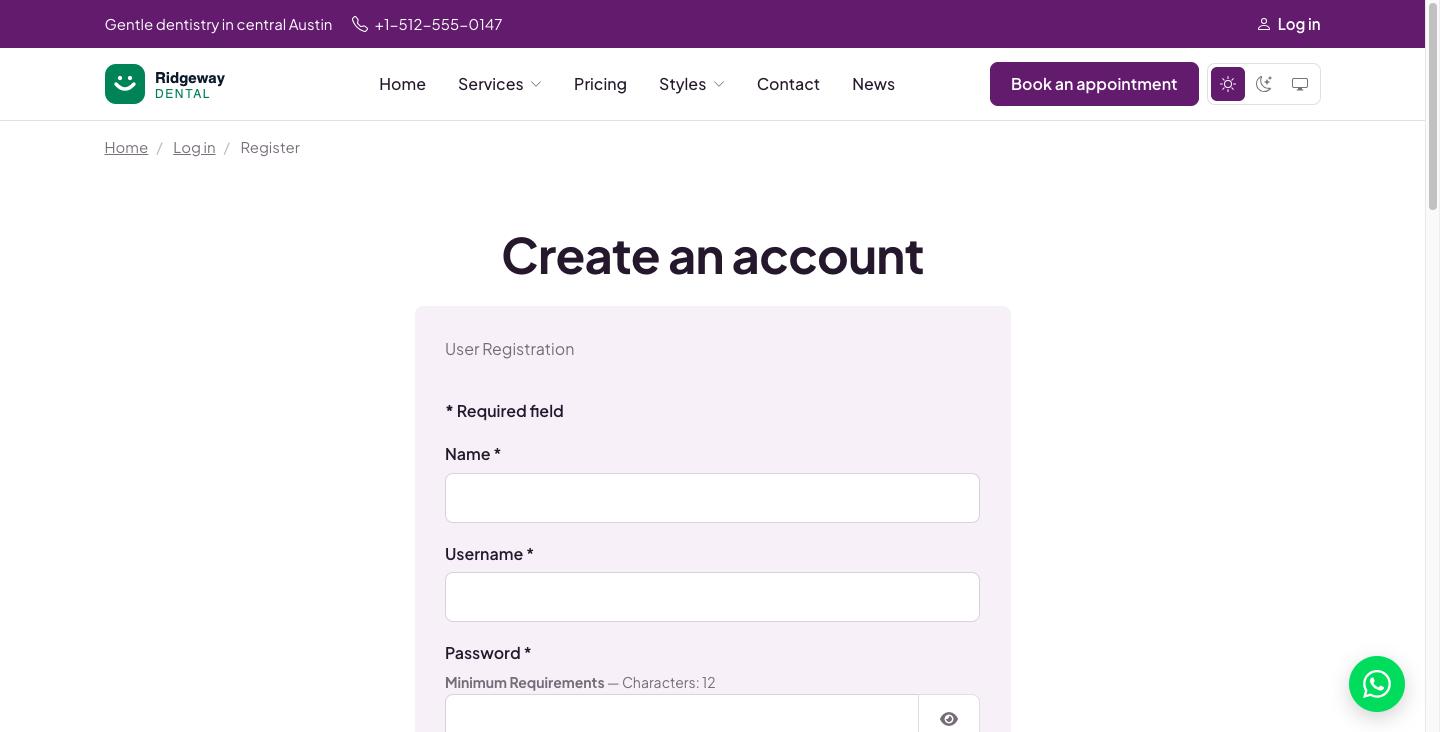Expand the Services dropdown menu
Screen dimensions: 1440x732
coord(500,84)
